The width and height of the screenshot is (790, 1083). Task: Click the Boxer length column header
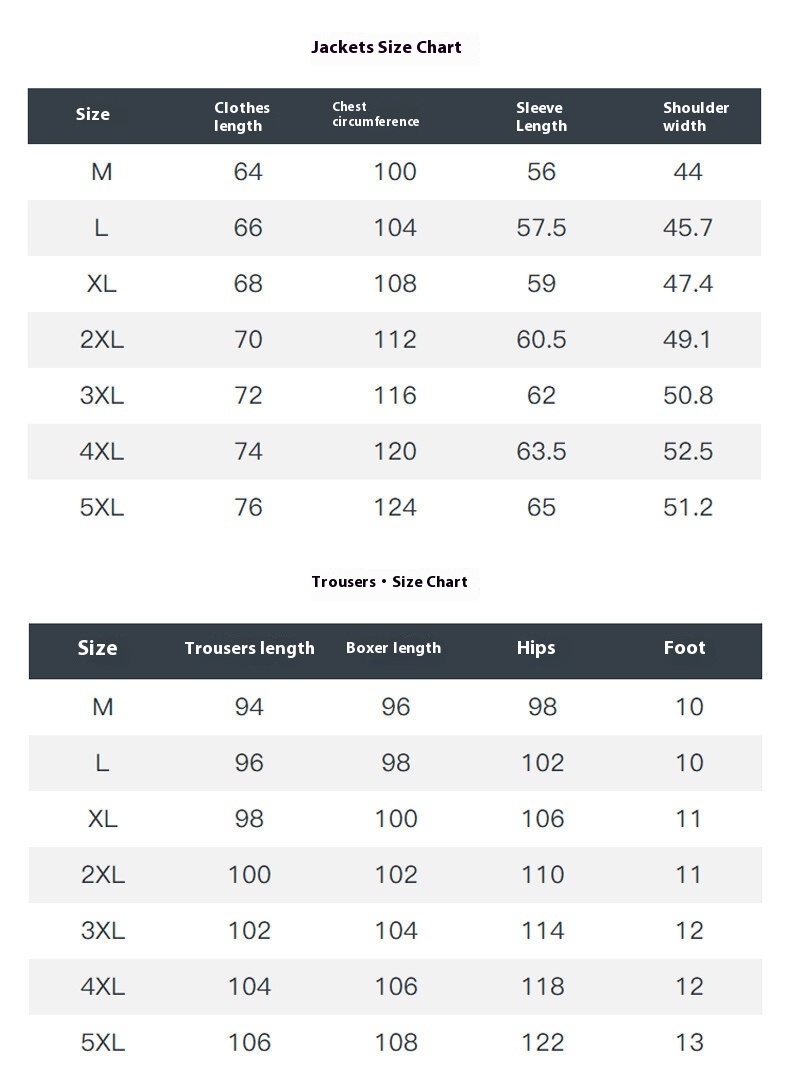pos(393,648)
